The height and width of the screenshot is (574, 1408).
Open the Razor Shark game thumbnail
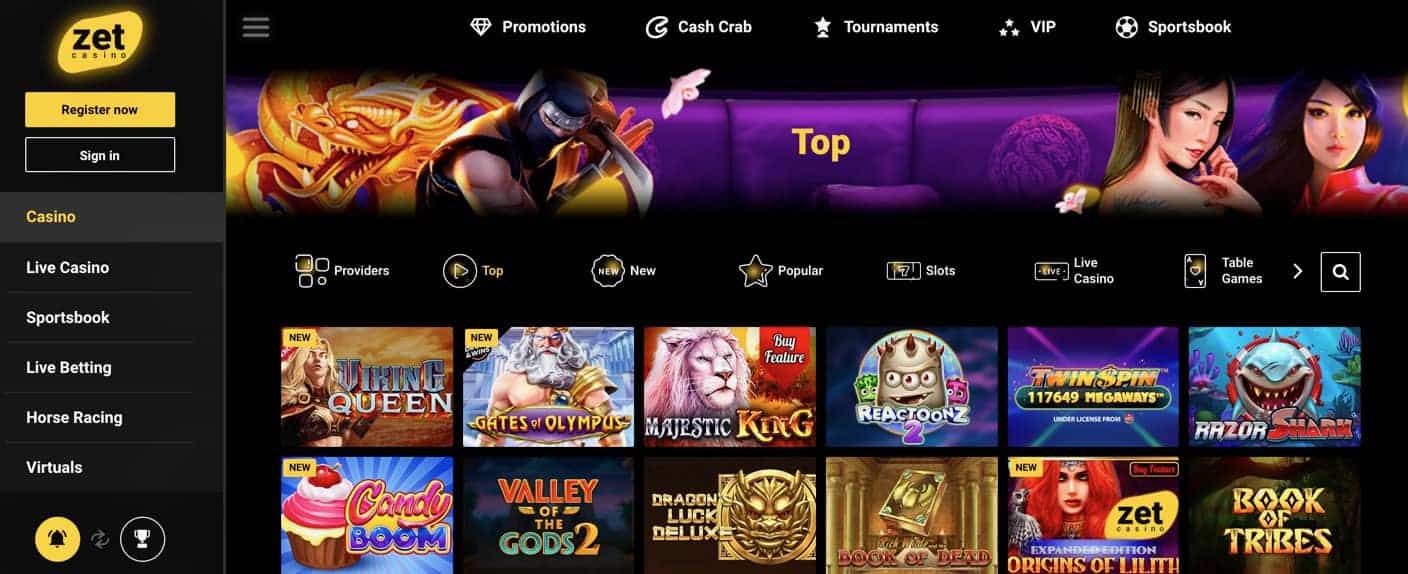[1275, 386]
